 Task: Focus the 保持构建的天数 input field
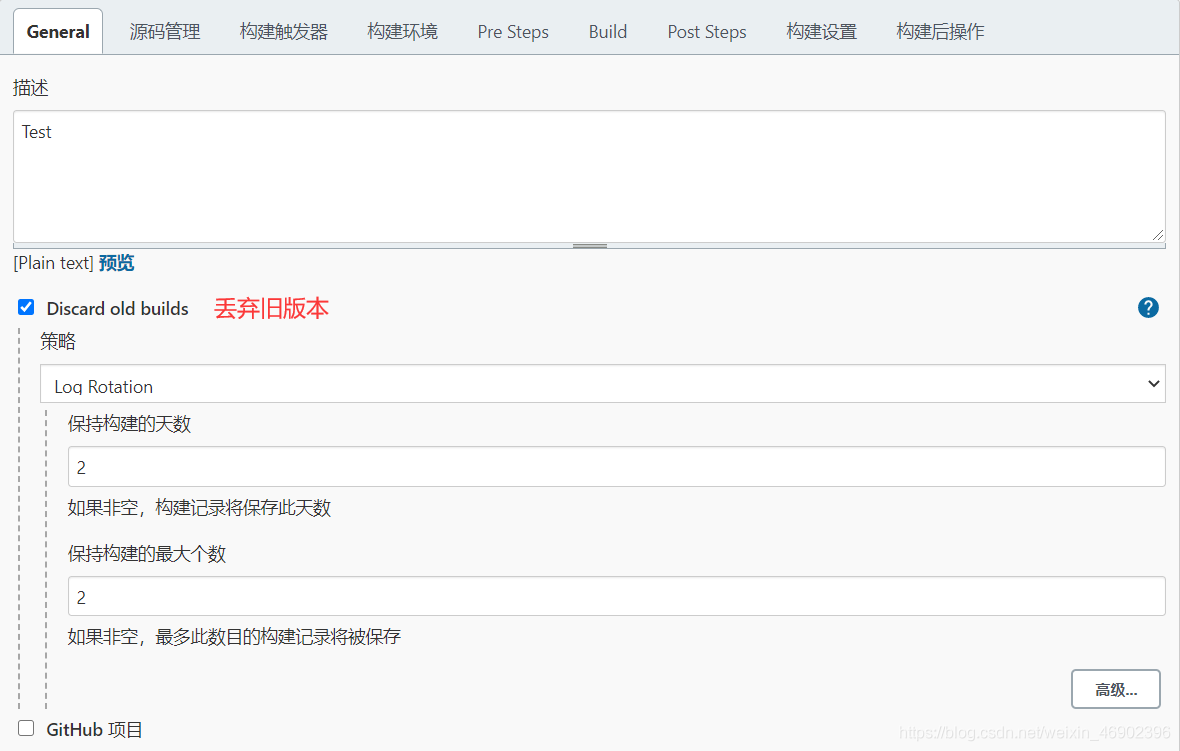pyautogui.click(x=616, y=467)
